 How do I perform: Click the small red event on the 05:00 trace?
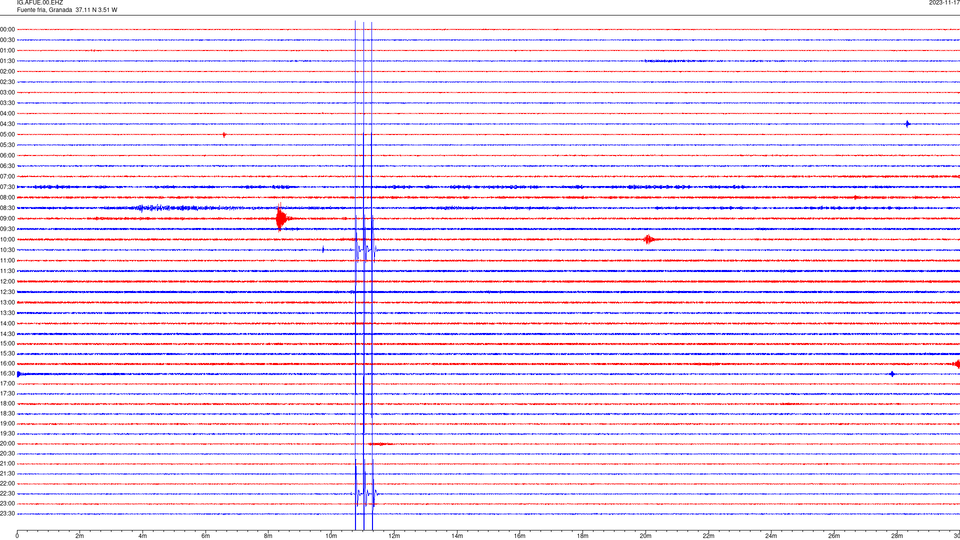tap(224, 135)
